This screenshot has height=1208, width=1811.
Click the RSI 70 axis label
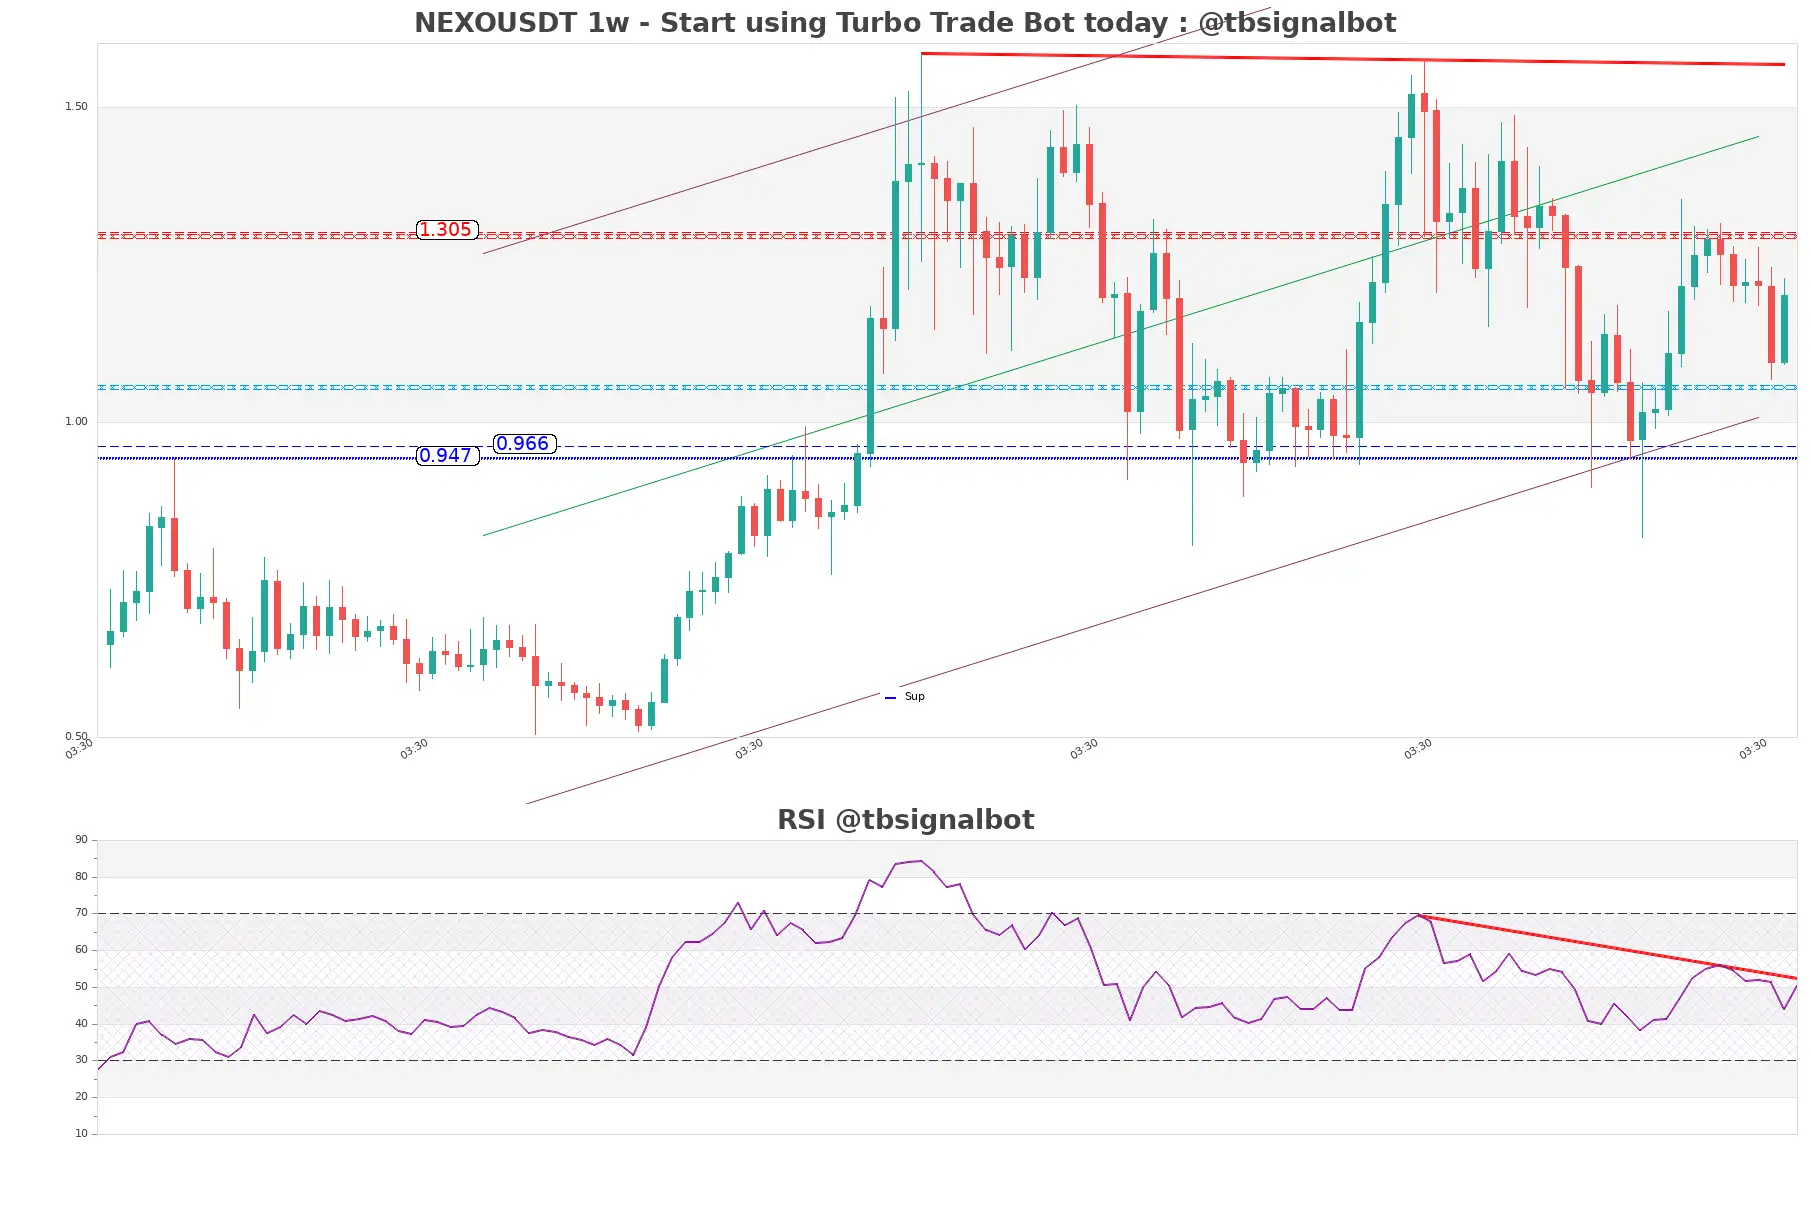(x=81, y=913)
